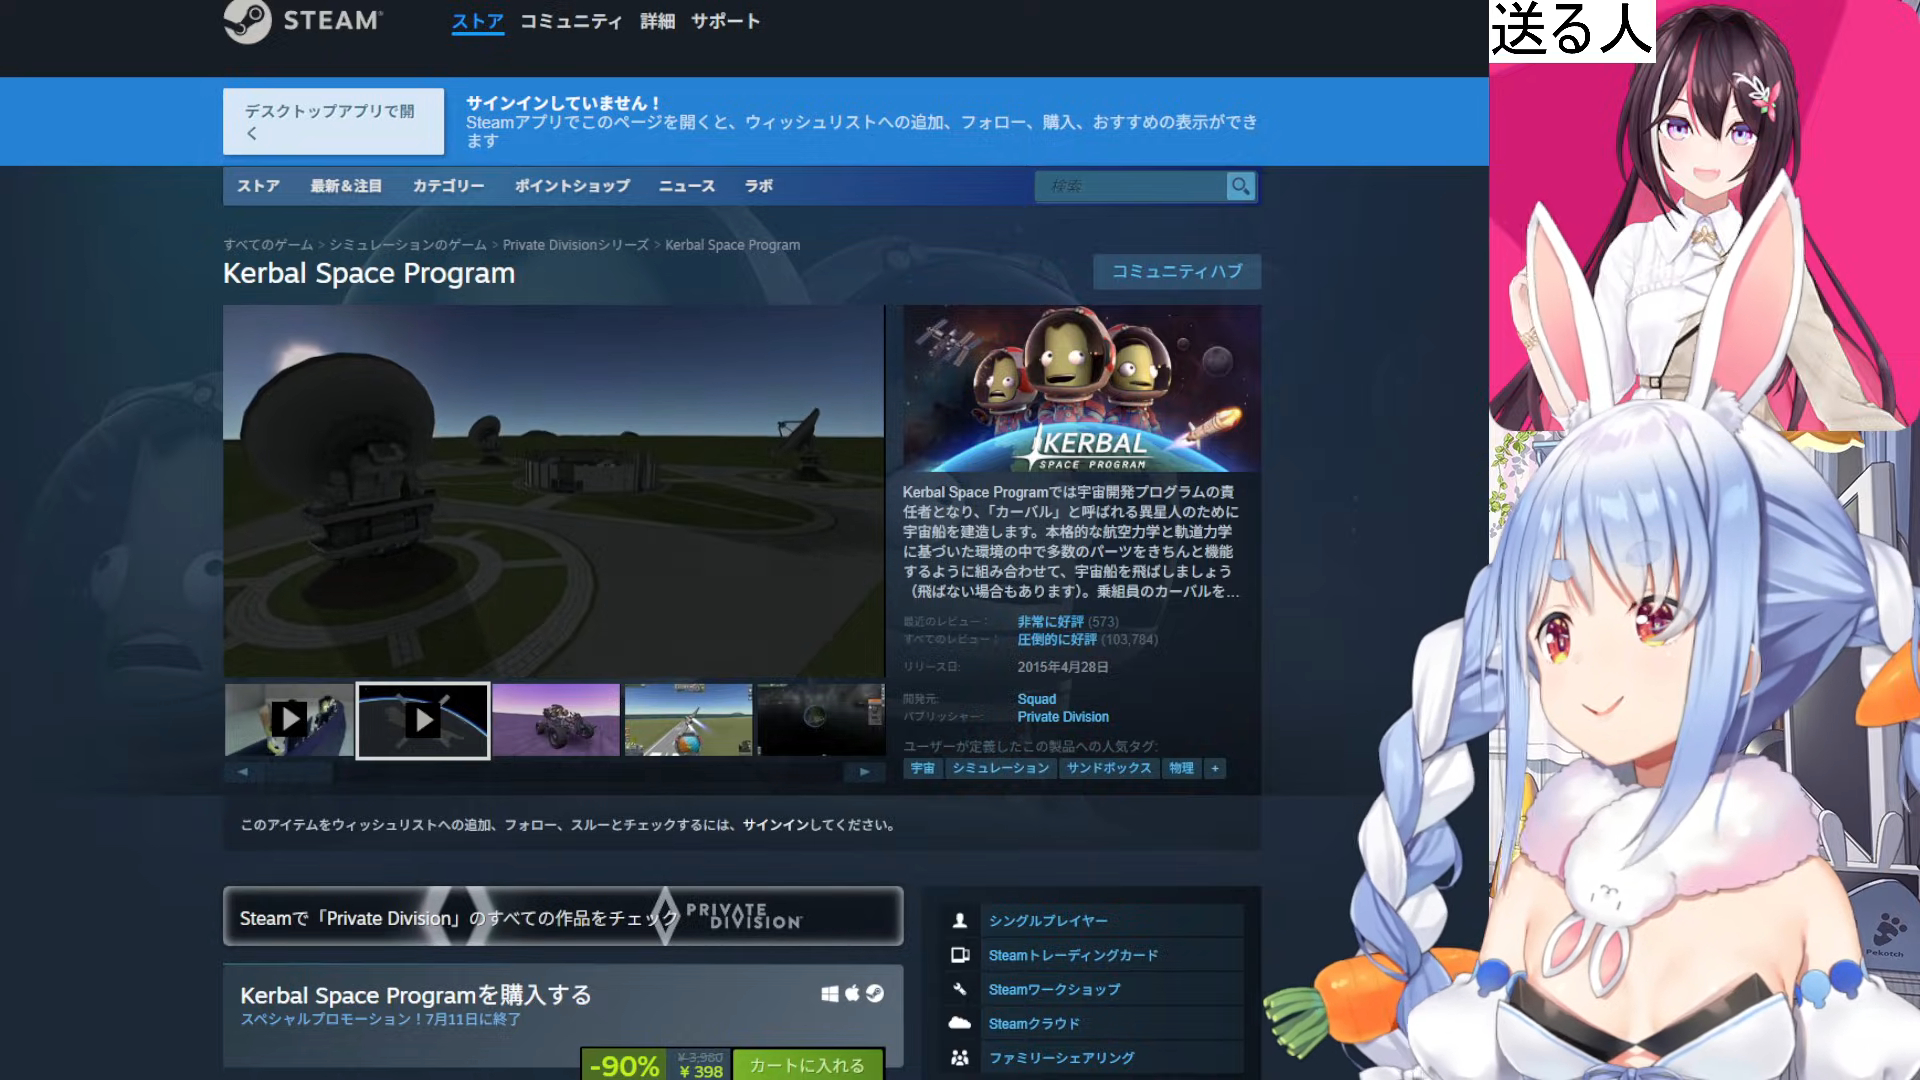1920x1080 pixels.
Task: Click the release date 2015年4月28日
Action: (1063, 667)
